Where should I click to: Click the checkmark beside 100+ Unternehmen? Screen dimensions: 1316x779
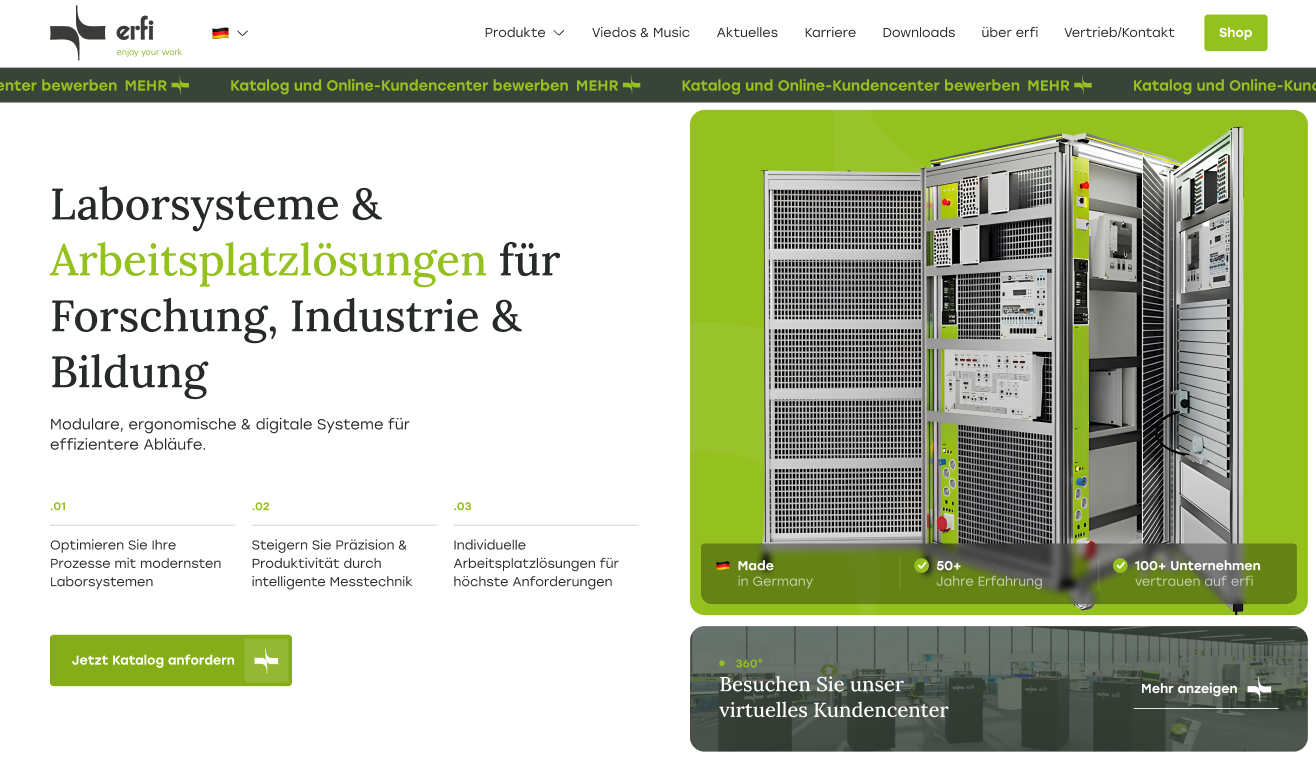click(1120, 566)
